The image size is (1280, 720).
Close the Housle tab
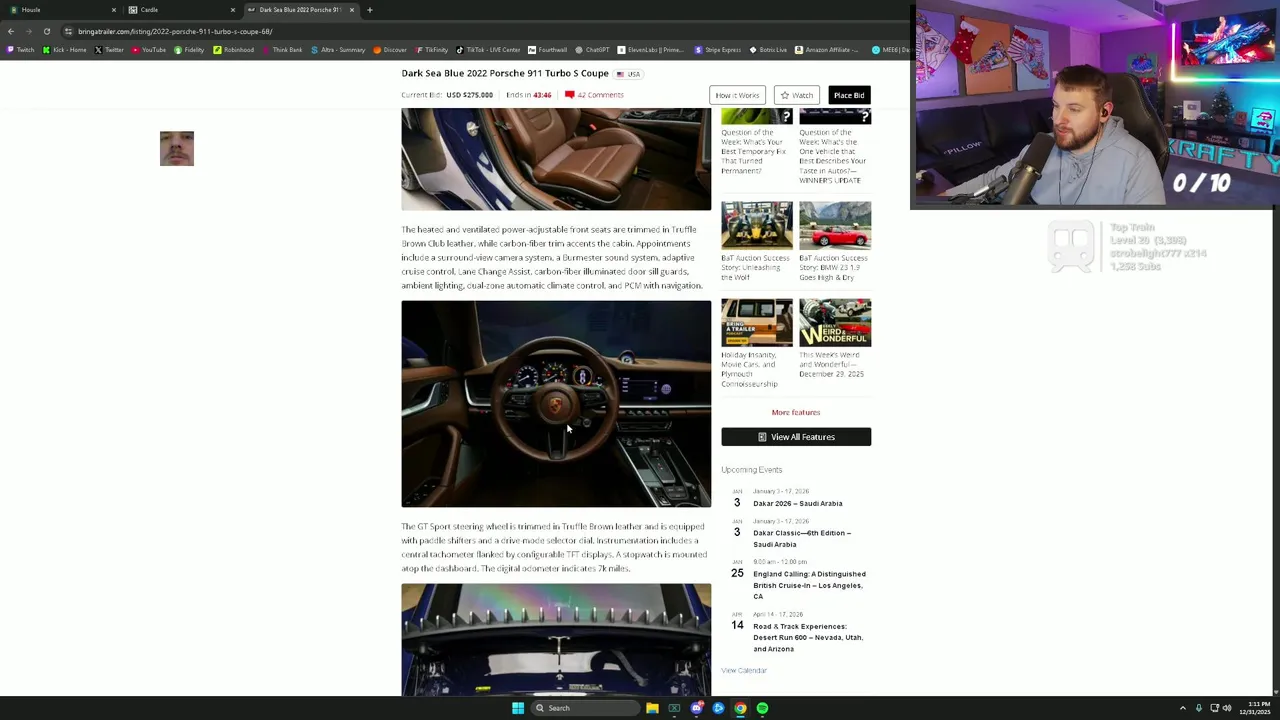[x=114, y=10]
